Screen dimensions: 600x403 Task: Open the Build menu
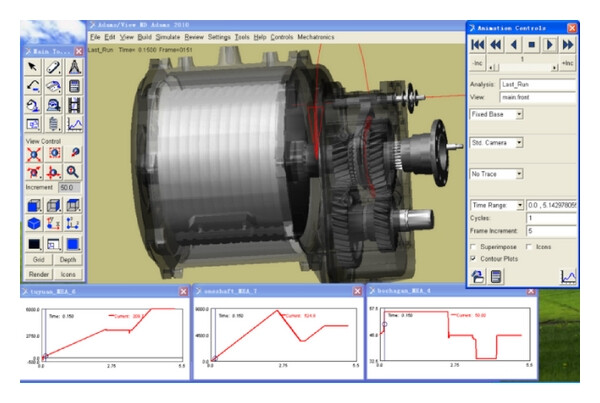[145, 37]
